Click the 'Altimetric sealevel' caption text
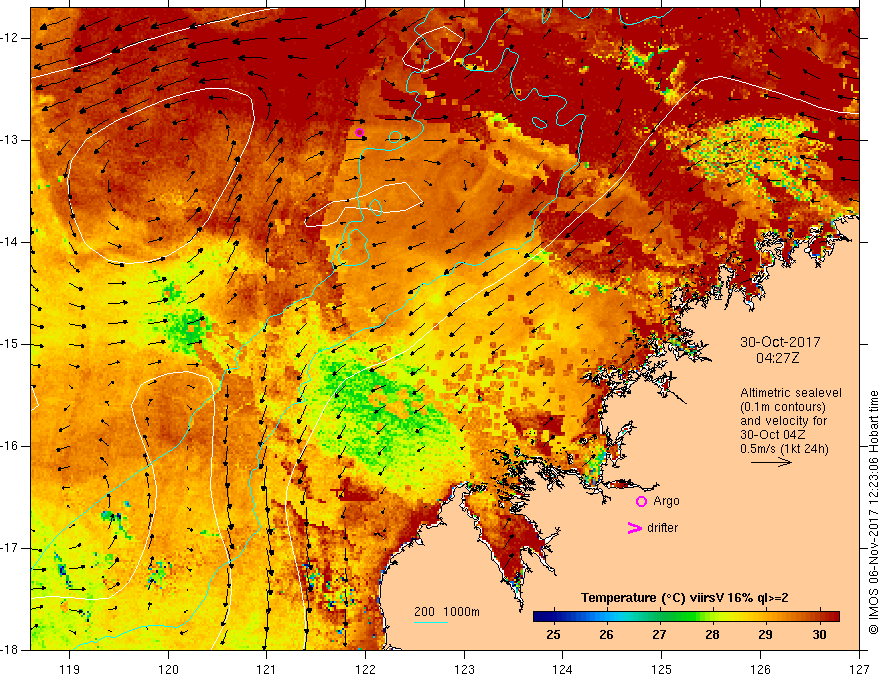The image size is (880, 680). coord(791,393)
